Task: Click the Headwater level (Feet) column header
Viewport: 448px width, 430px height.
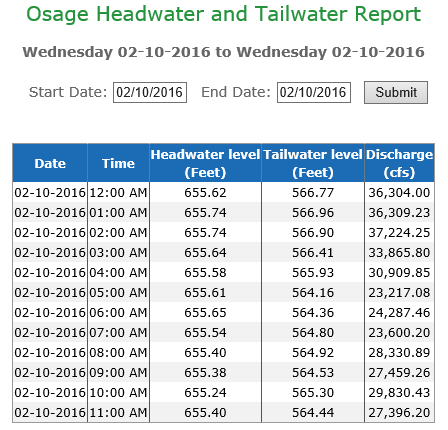Action: pyautogui.click(x=205, y=163)
